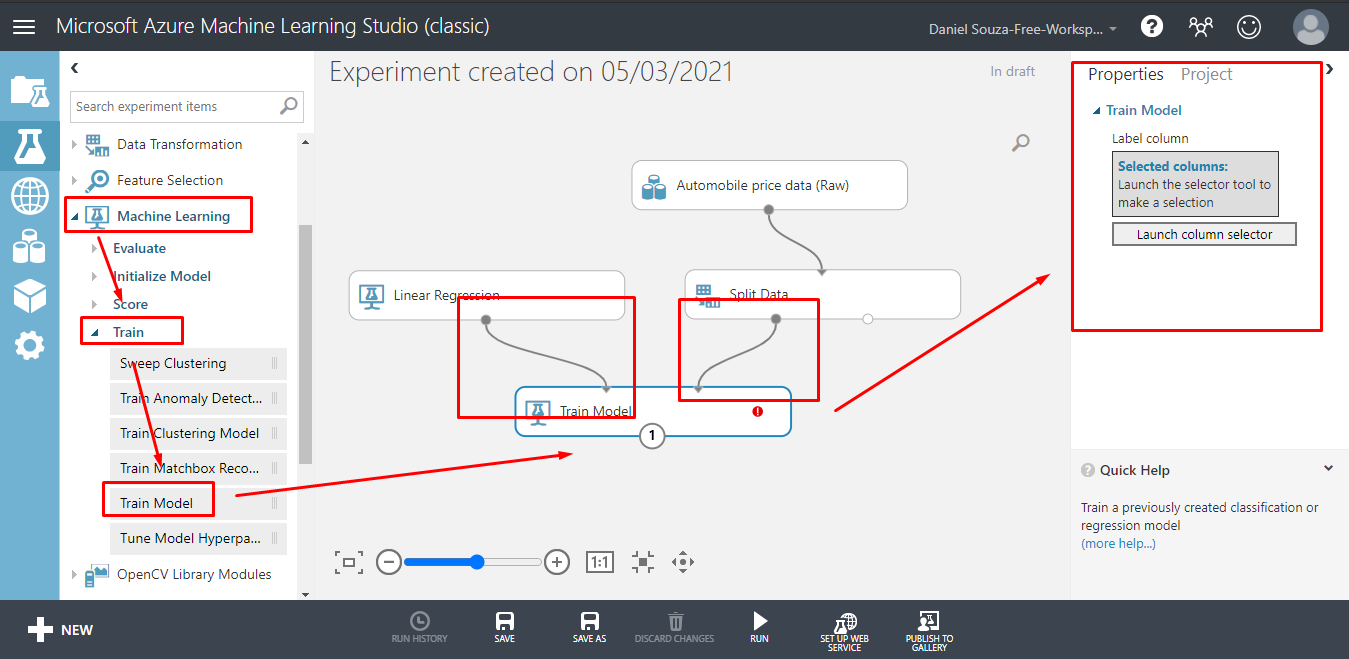Screen dimensions: 1349x659
Task: Open Trained Models cube icon in sidebar
Action: 29,295
